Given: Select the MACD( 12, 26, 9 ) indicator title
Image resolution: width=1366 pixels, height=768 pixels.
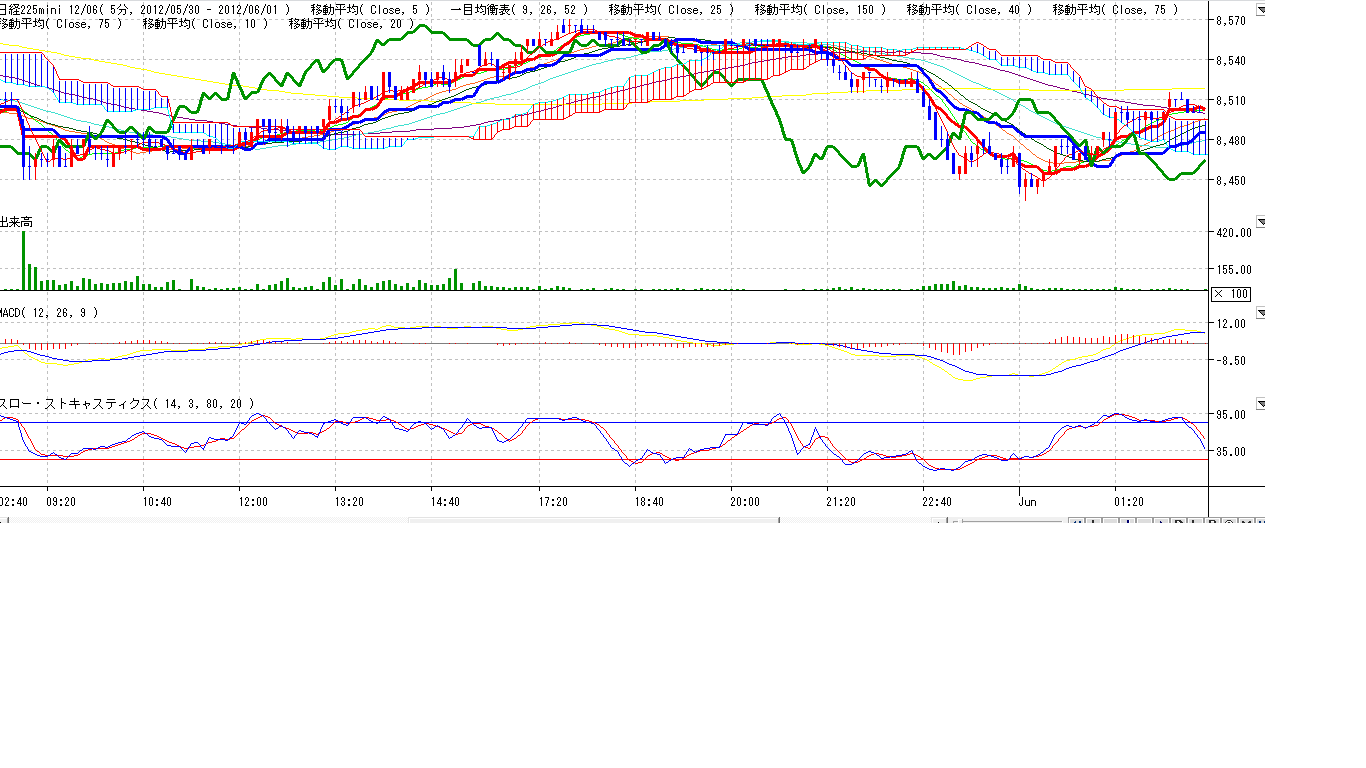Looking at the screenshot, I should pyautogui.click(x=50, y=313).
